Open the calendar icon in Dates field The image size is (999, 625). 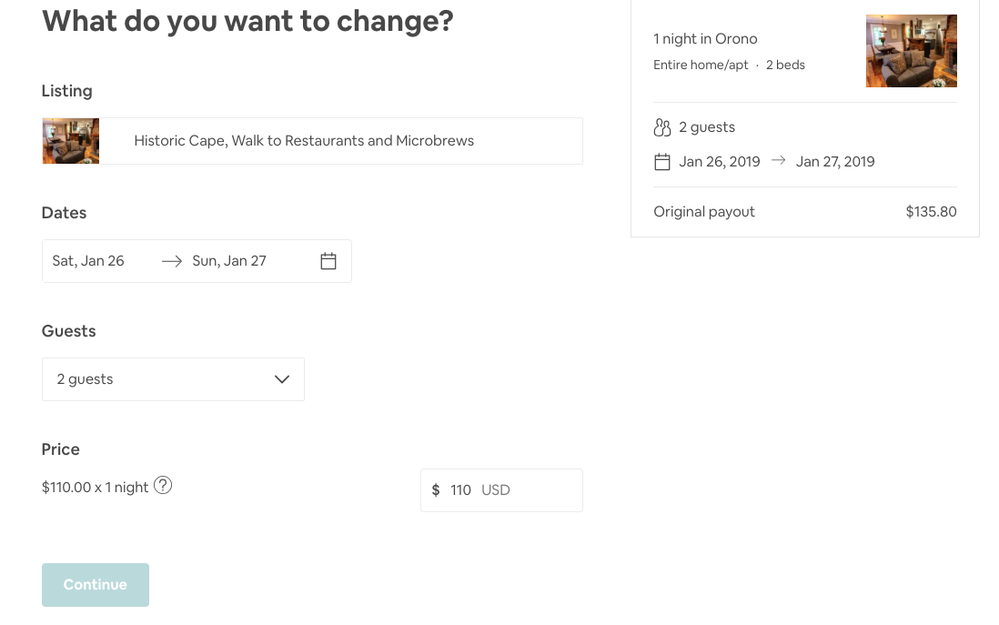(328, 261)
